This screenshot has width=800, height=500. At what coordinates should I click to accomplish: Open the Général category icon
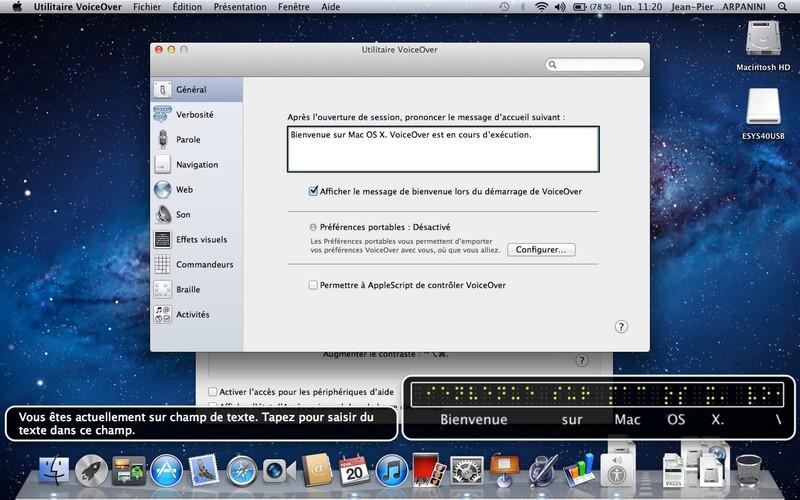coord(163,90)
